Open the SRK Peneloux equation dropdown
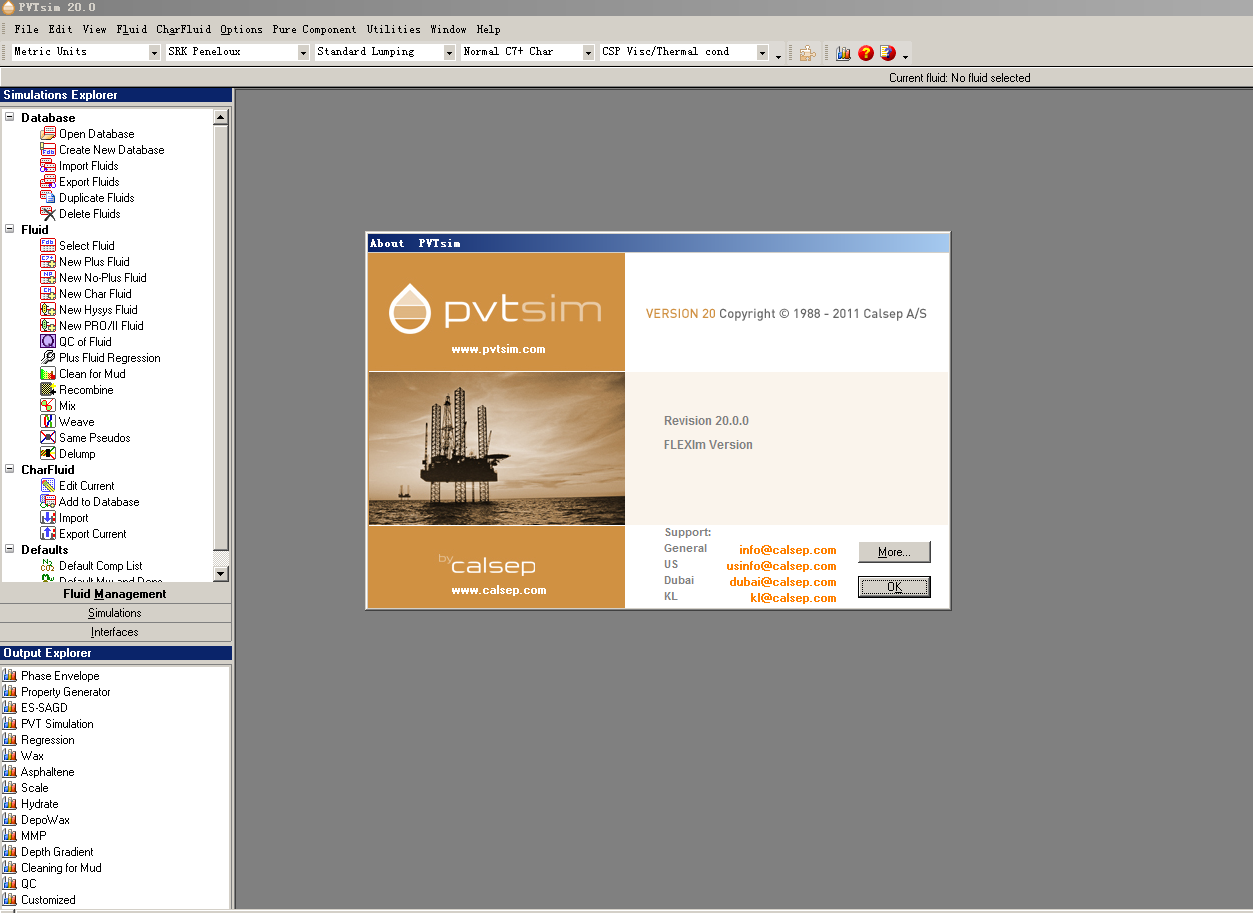The image size is (1253, 913). click(x=303, y=52)
